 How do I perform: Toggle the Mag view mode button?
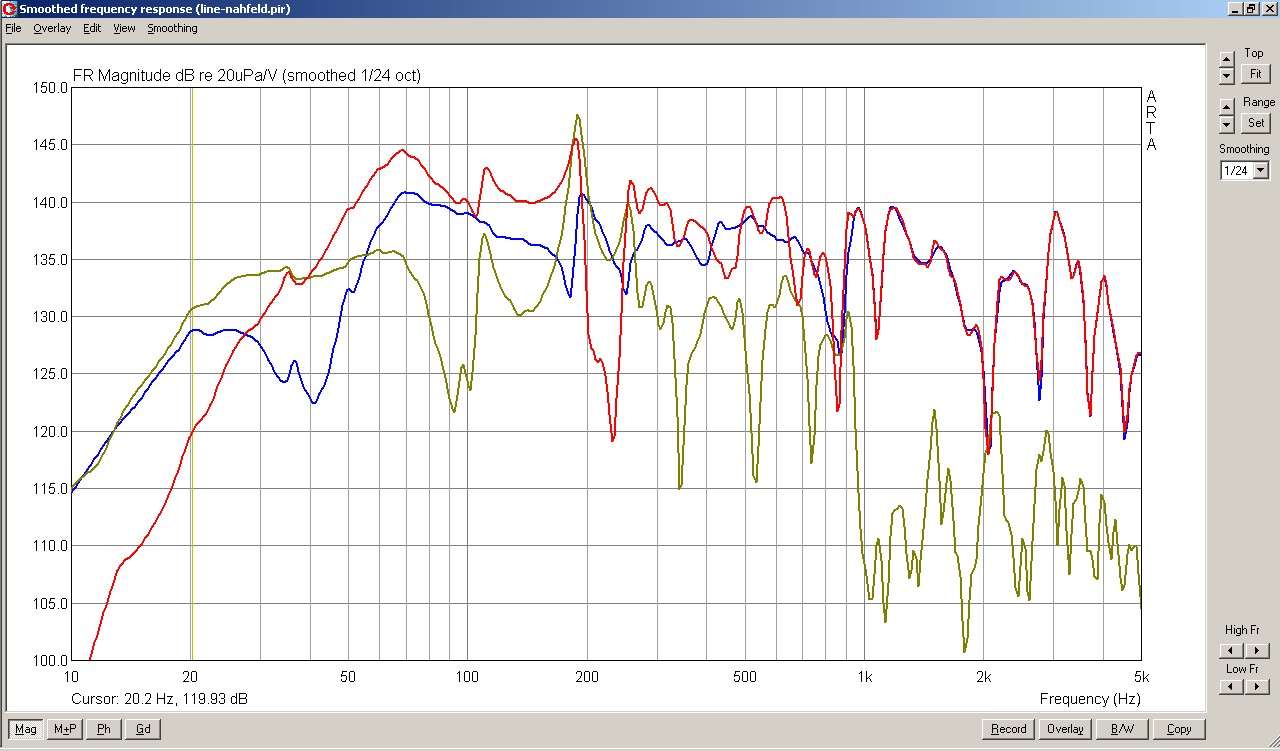26,729
